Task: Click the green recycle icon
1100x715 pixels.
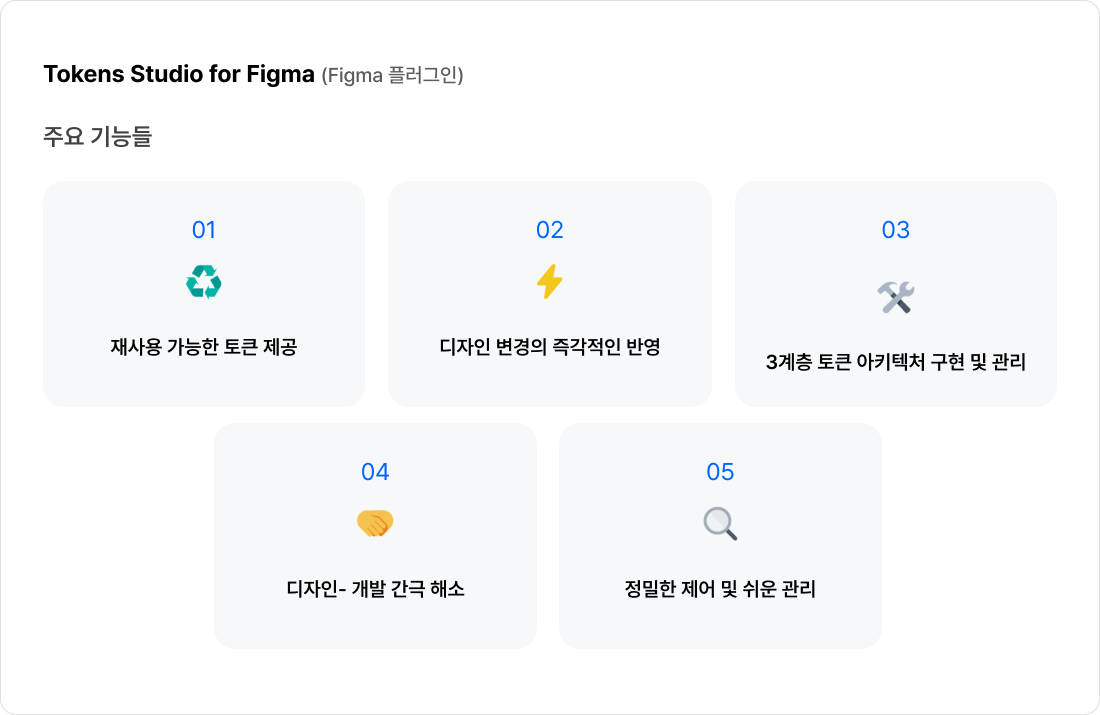Action: (x=204, y=282)
